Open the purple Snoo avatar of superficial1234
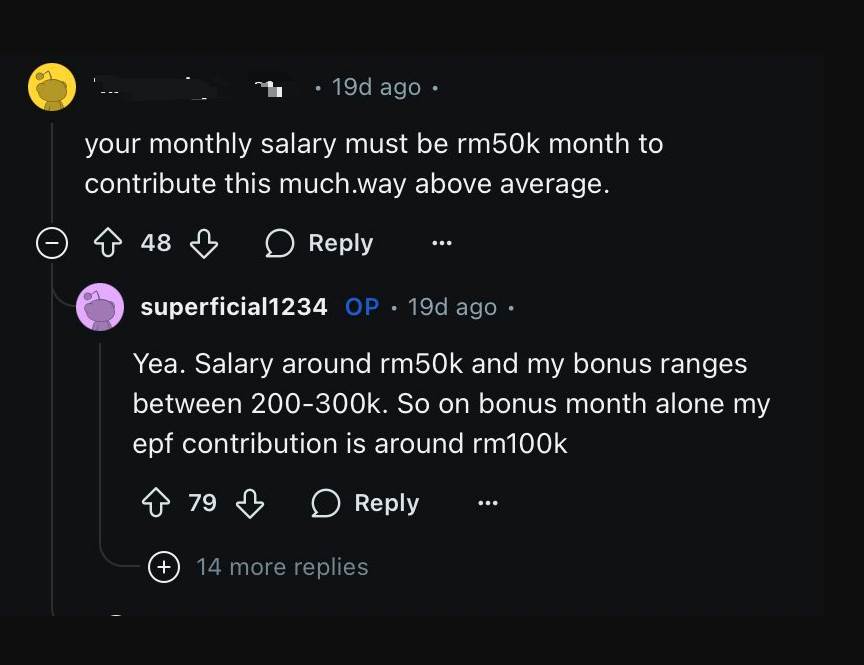 (100, 307)
